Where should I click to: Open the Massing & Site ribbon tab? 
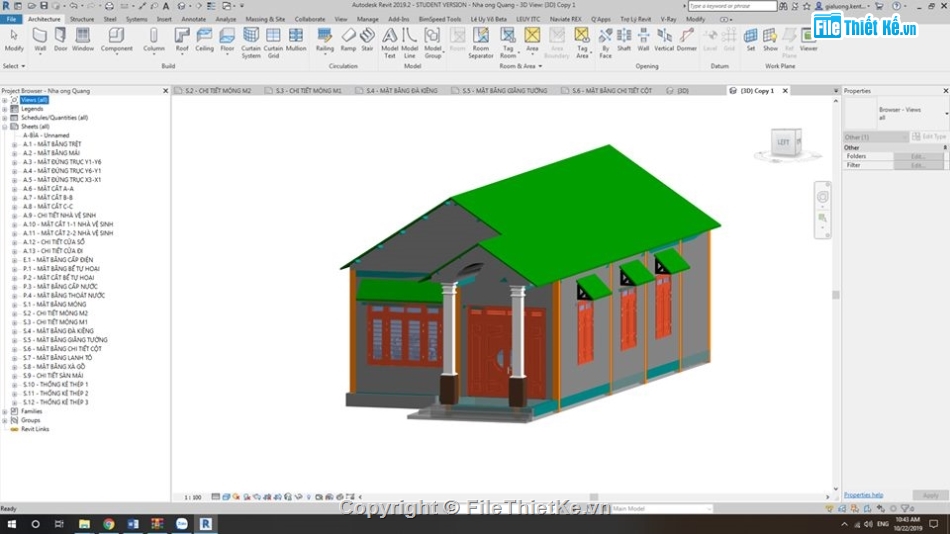[x=265, y=19]
